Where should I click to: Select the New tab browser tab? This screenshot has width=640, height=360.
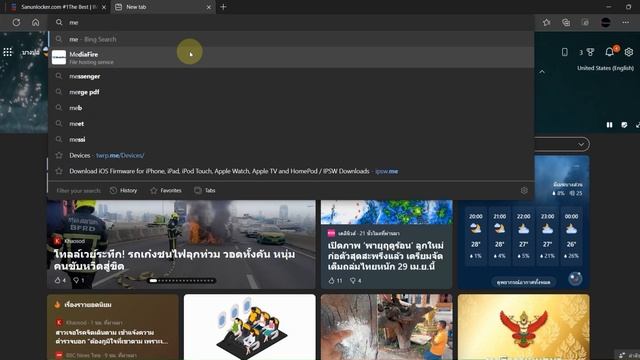pos(162,7)
